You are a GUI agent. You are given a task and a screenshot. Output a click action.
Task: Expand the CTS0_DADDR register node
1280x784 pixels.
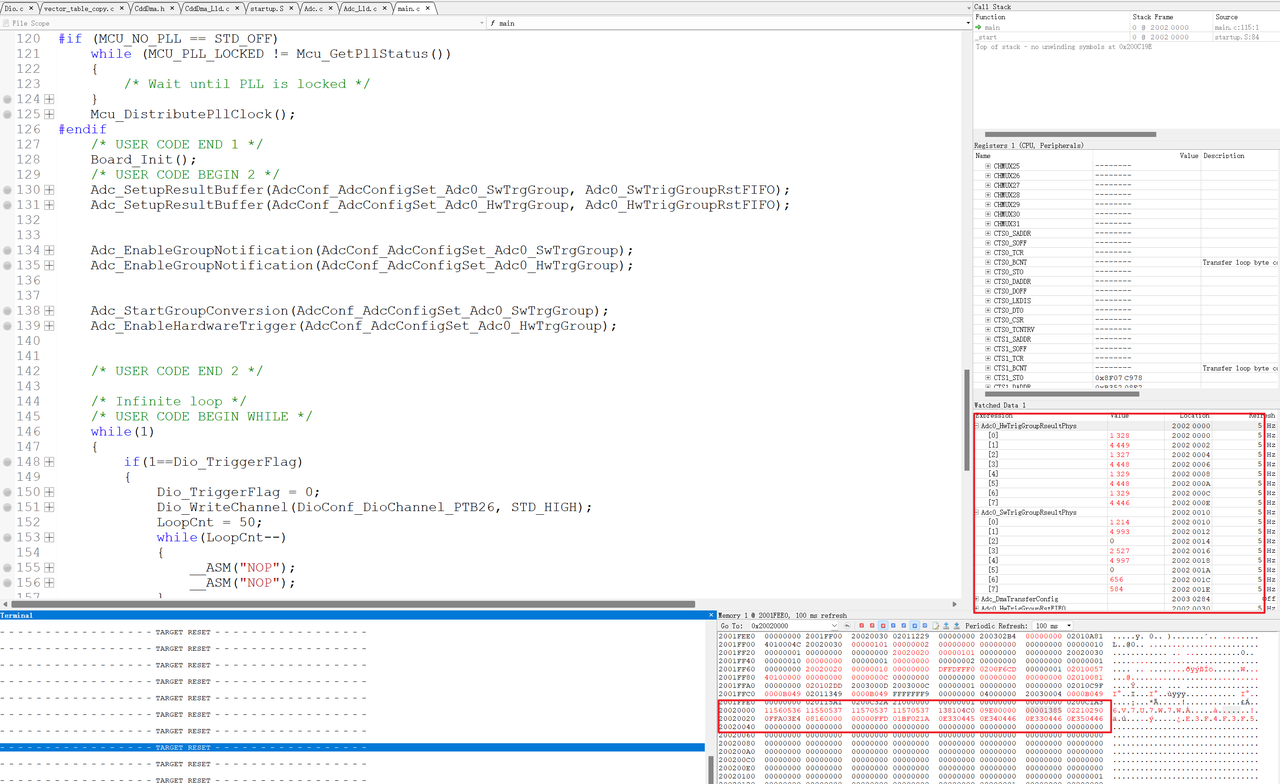coord(988,281)
